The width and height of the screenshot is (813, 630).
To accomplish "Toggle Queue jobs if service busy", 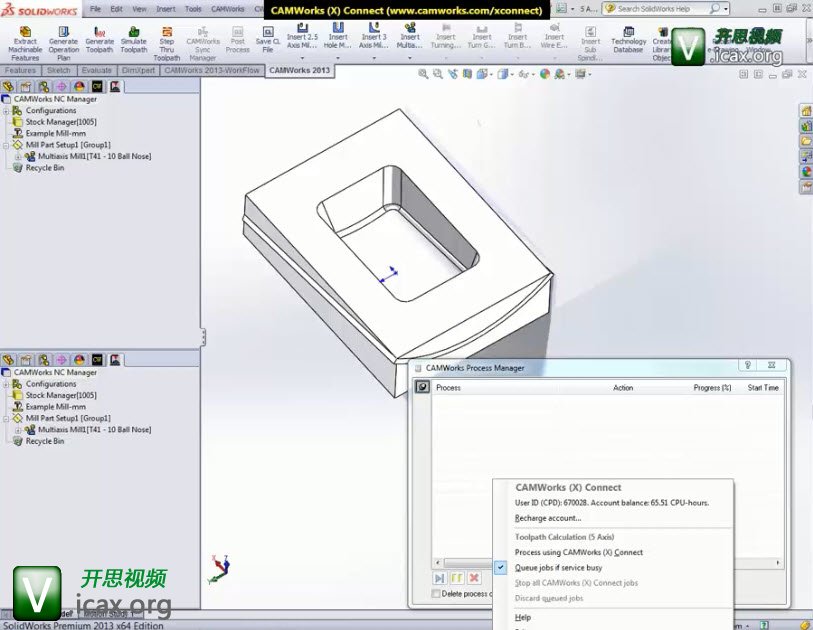I will tap(558, 568).
